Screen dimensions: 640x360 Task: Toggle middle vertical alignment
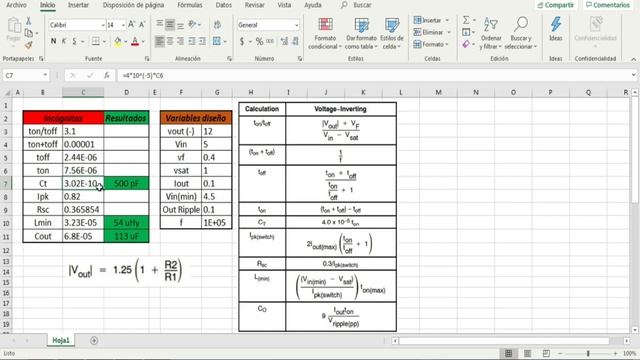point(170,24)
